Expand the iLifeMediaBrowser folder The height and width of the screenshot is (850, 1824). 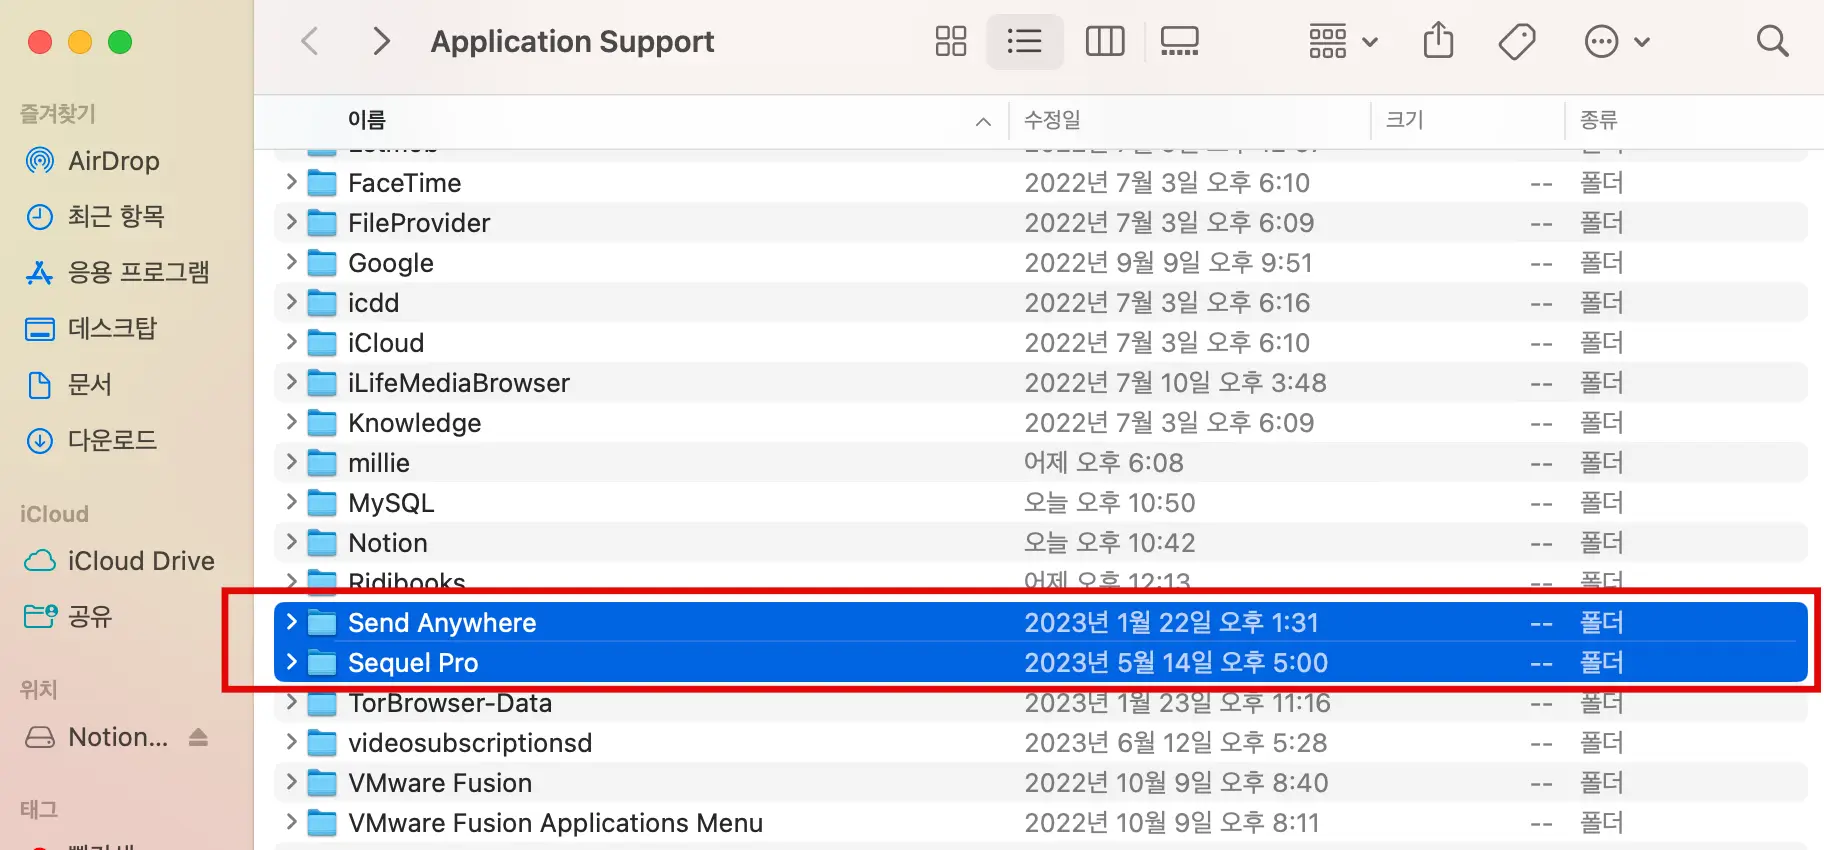(291, 382)
